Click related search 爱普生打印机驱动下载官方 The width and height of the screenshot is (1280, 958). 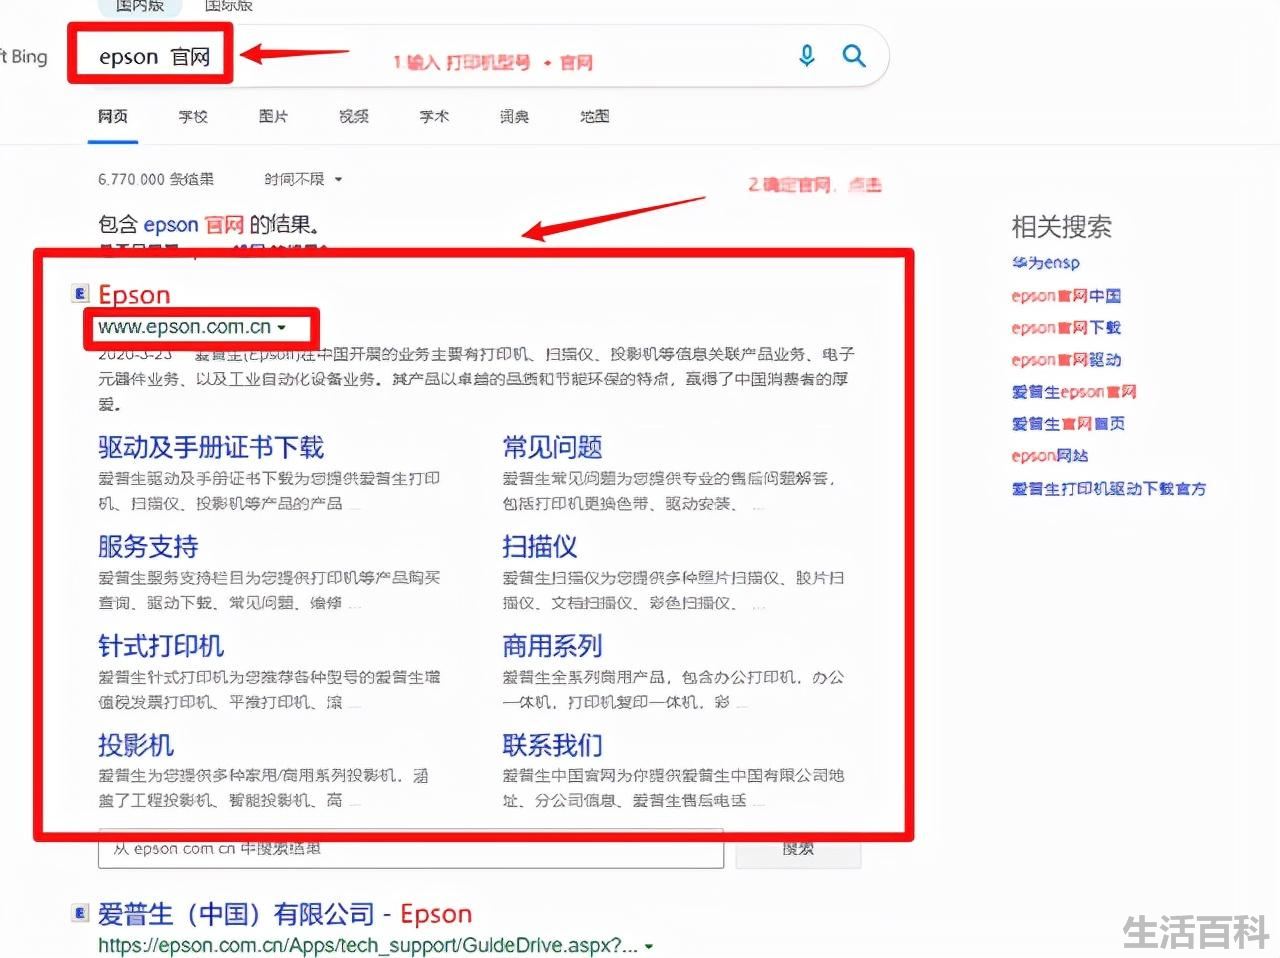pyautogui.click(x=1109, y=488)
